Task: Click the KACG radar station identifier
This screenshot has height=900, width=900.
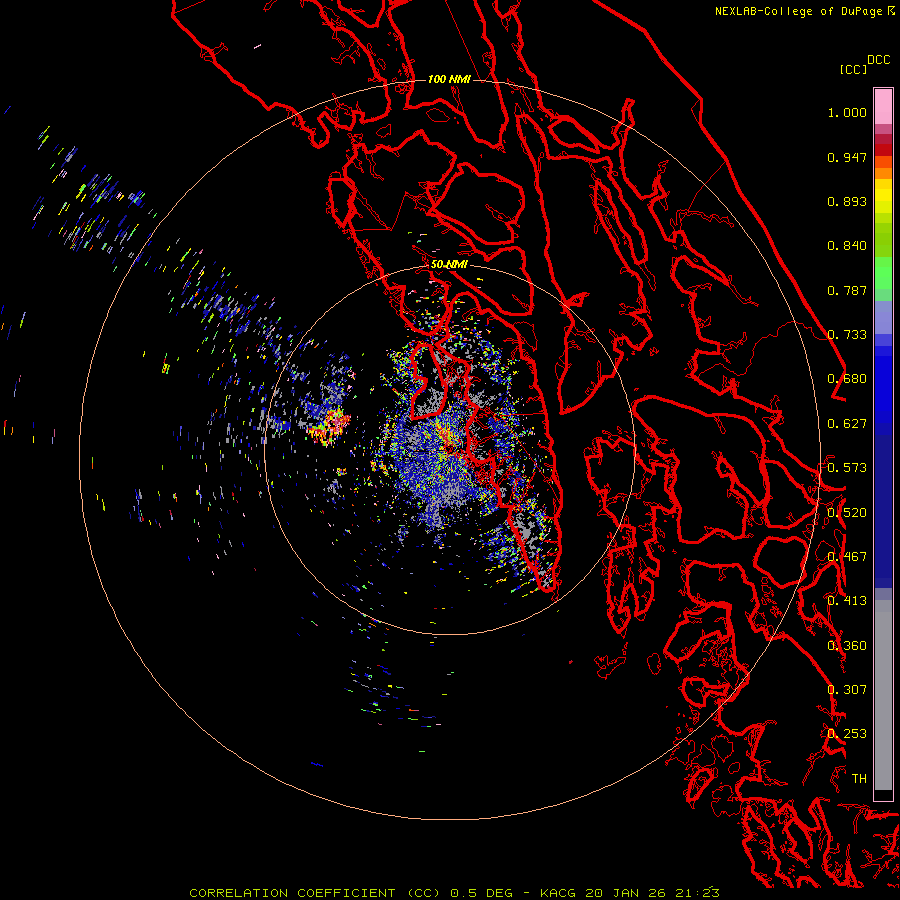Action: 558,893
